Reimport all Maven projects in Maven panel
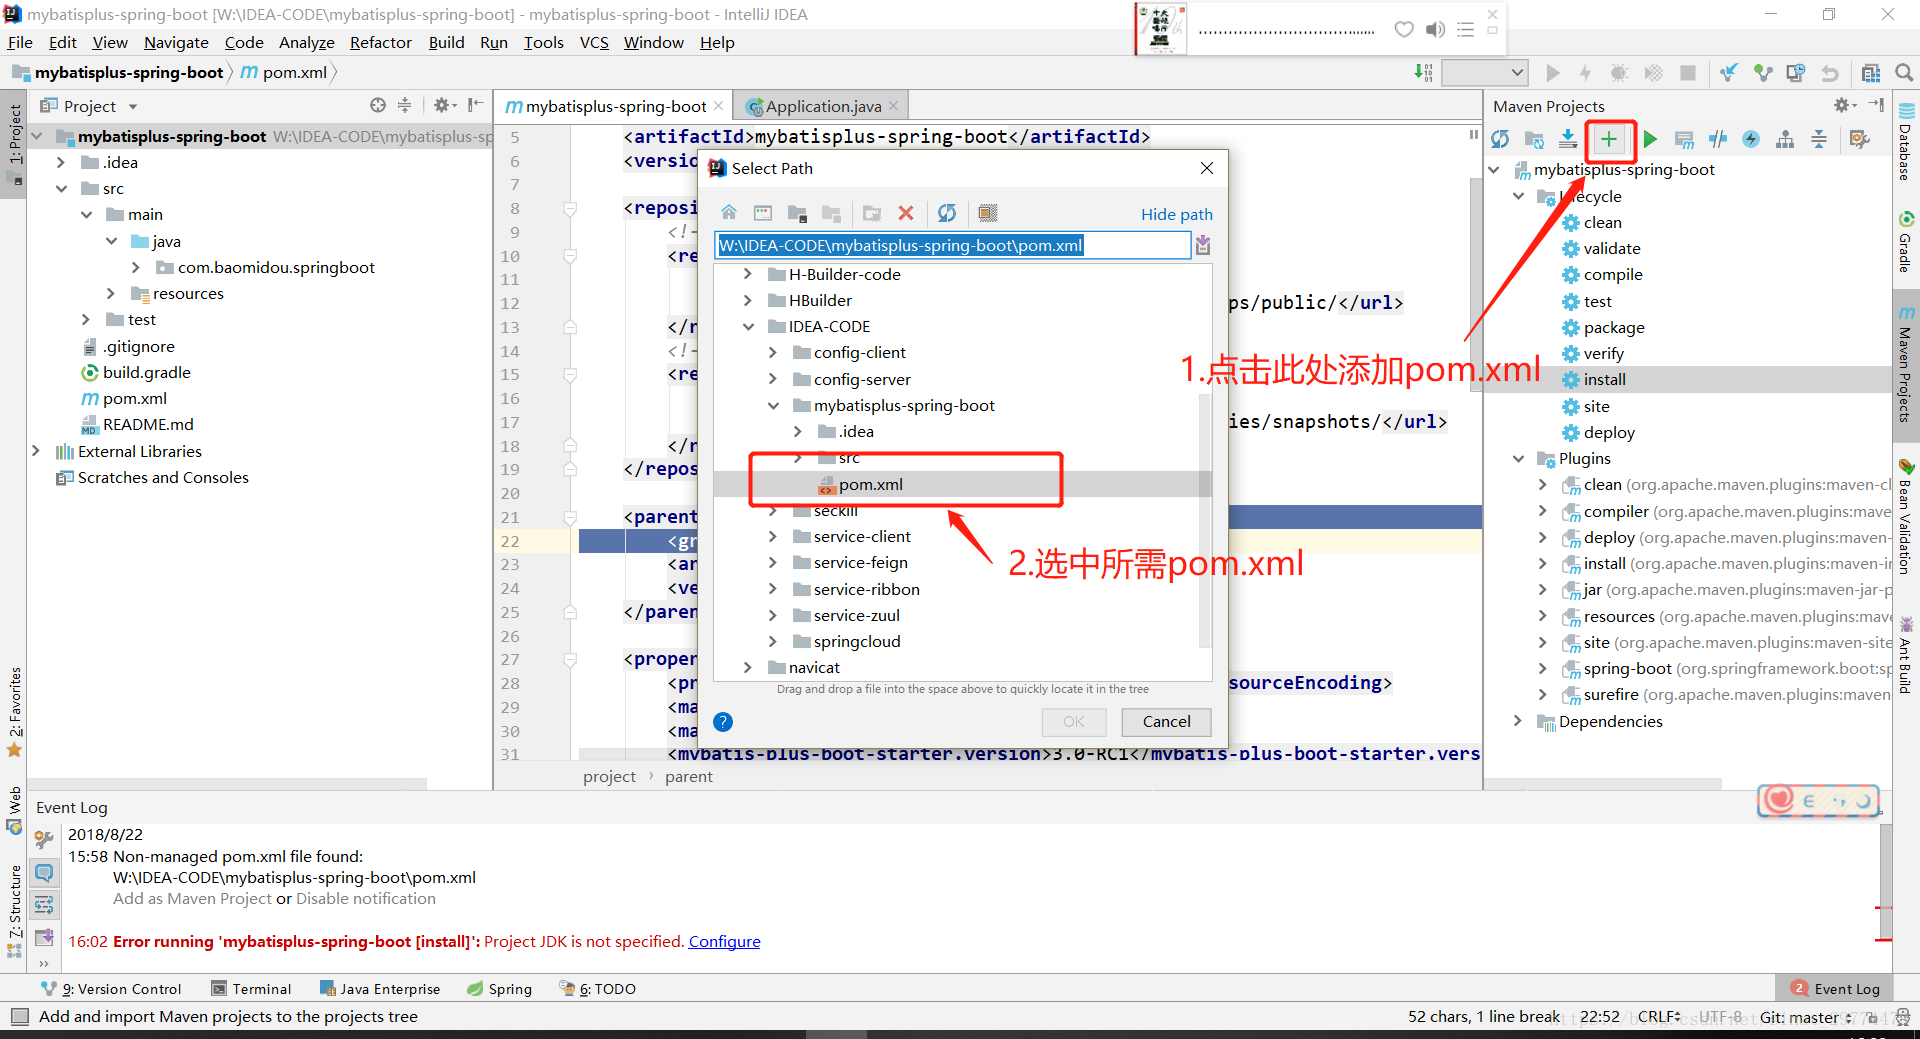Screen dimensions: 1920x1039 pyautogui.click(x=1500, y=140)
